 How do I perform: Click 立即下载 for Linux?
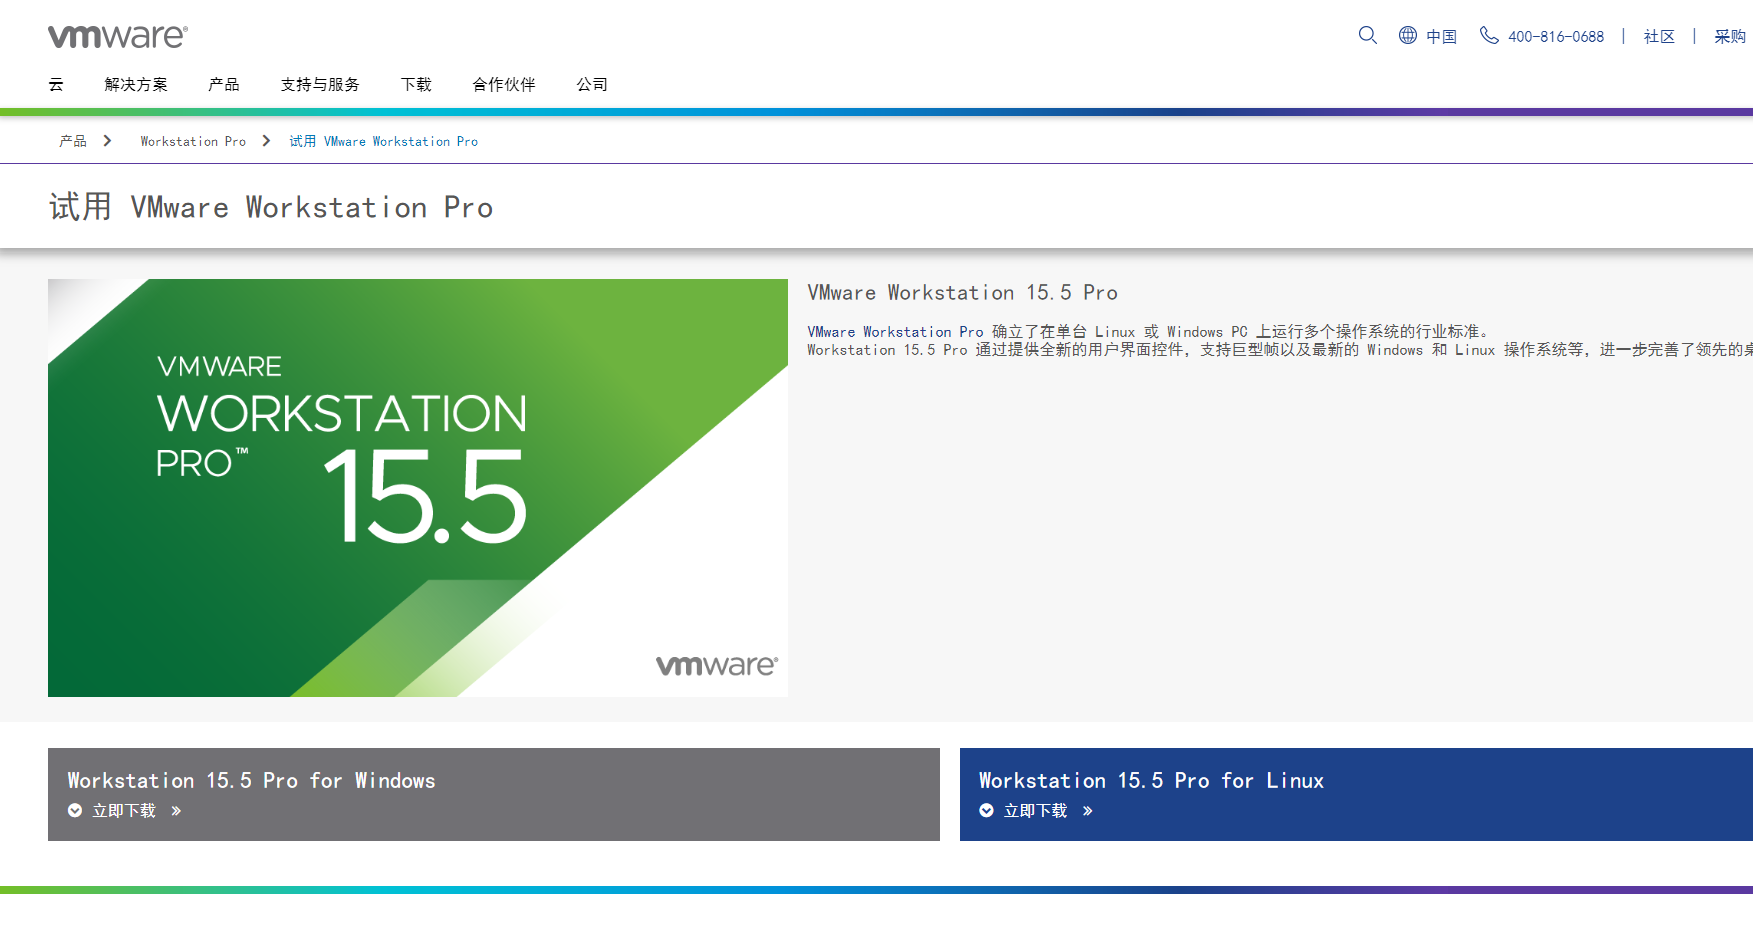[1036, 811]
